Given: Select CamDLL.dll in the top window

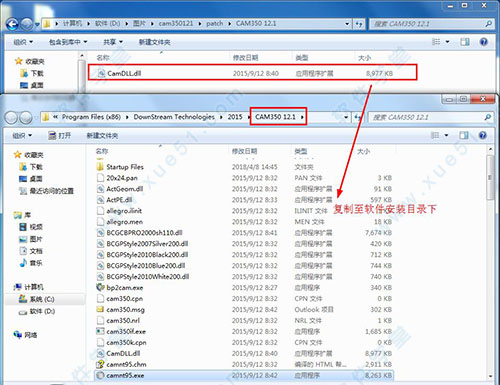Looking at the screenshot, I should coord(252,73).
